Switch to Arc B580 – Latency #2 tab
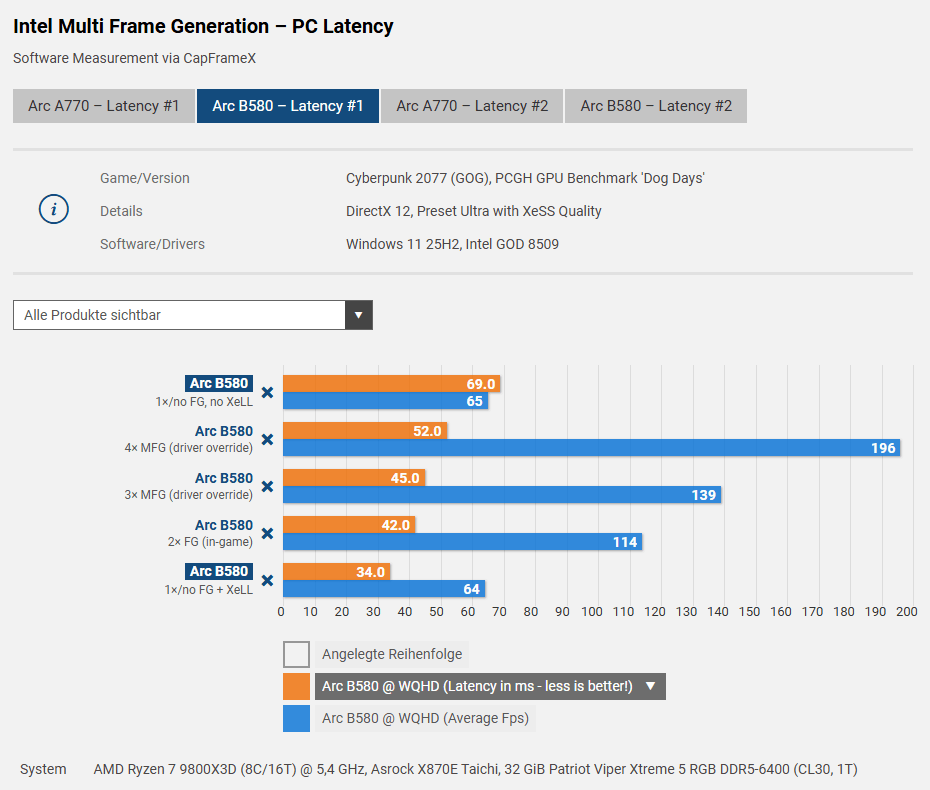 pos(656,106)
